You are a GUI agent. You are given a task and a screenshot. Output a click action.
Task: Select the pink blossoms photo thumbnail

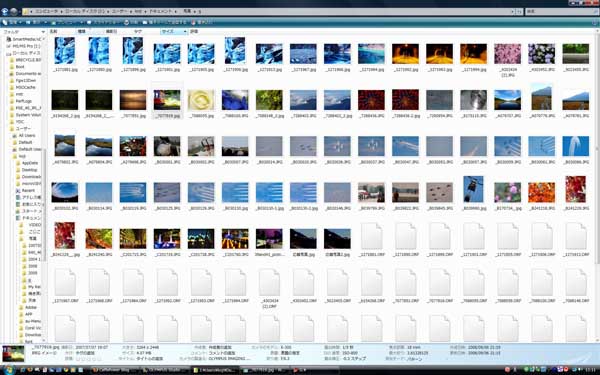(507, 54)
